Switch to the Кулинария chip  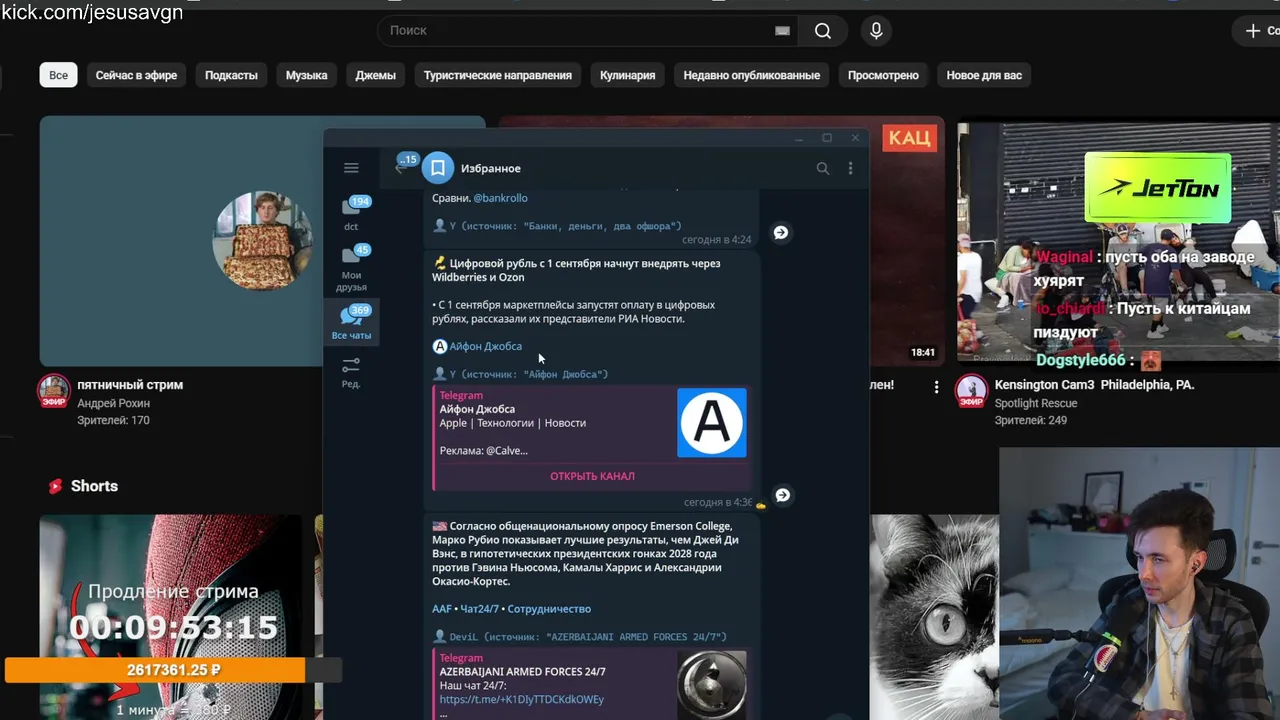[628, 75]
